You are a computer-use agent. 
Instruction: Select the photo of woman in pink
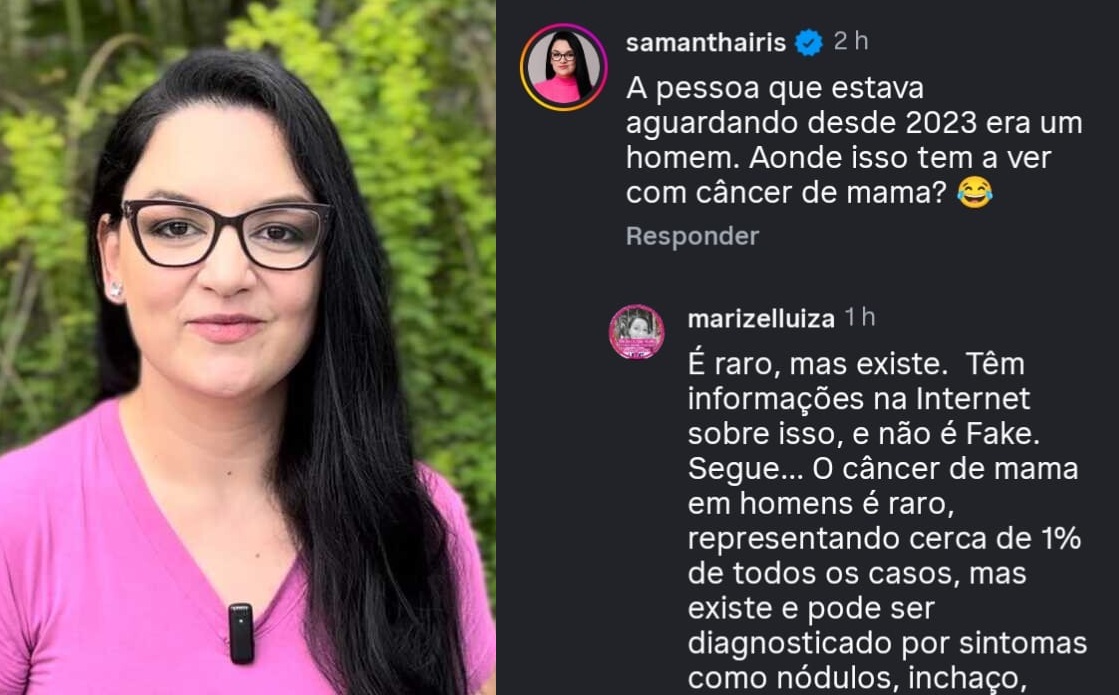248,348
